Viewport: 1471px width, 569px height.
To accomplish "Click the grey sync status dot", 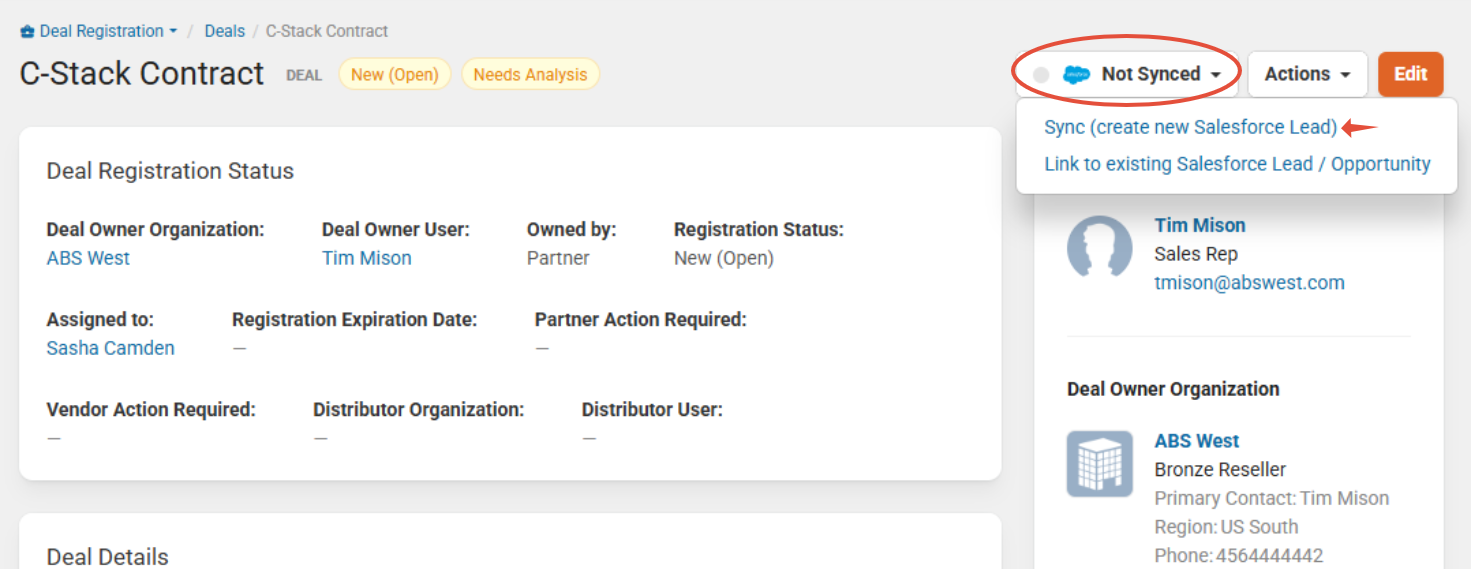I will coord(1041,75).
